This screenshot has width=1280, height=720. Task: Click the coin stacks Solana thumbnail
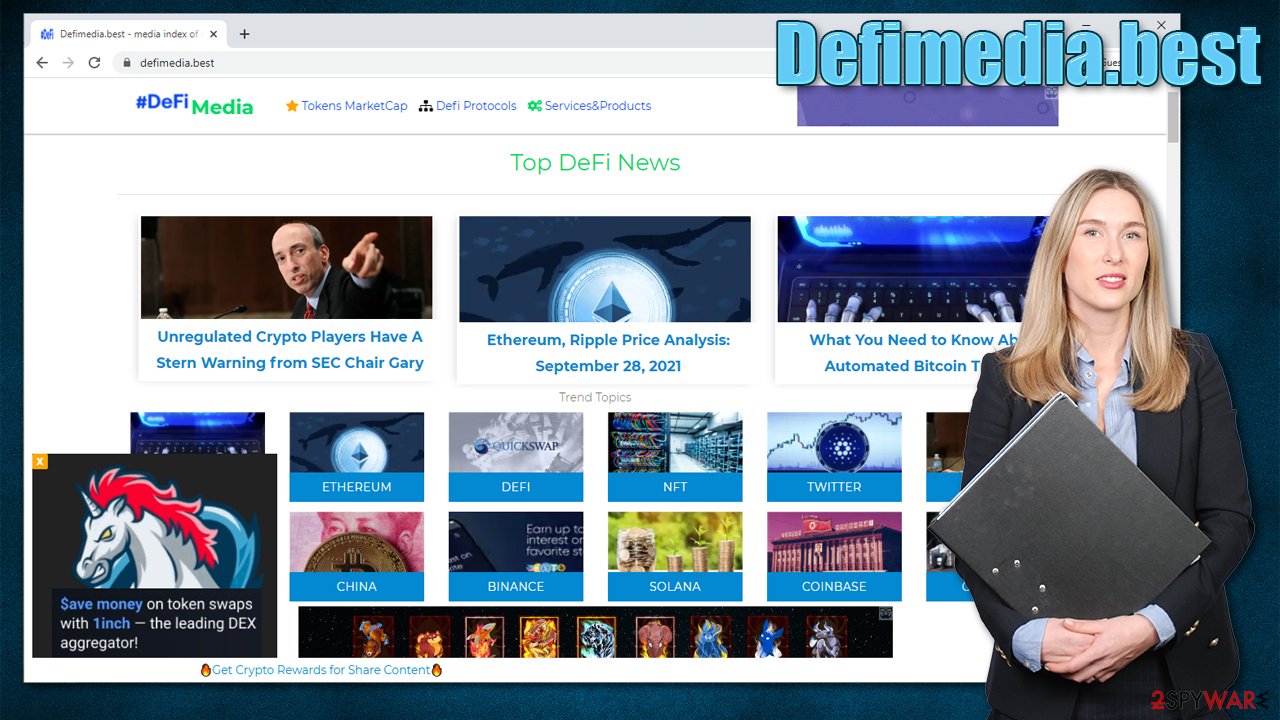point(675,543)
